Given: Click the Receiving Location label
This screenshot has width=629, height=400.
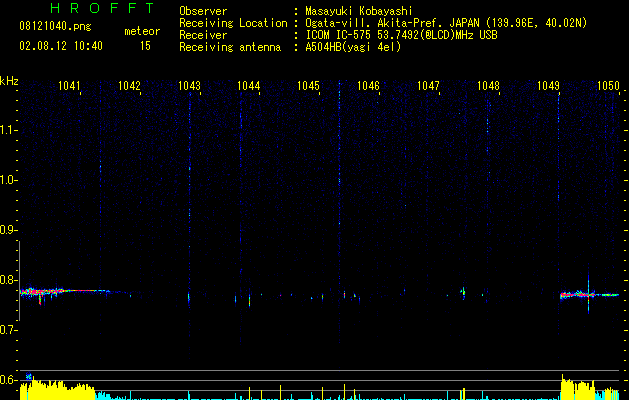Looking at the screenshot, I should [233, 23].
